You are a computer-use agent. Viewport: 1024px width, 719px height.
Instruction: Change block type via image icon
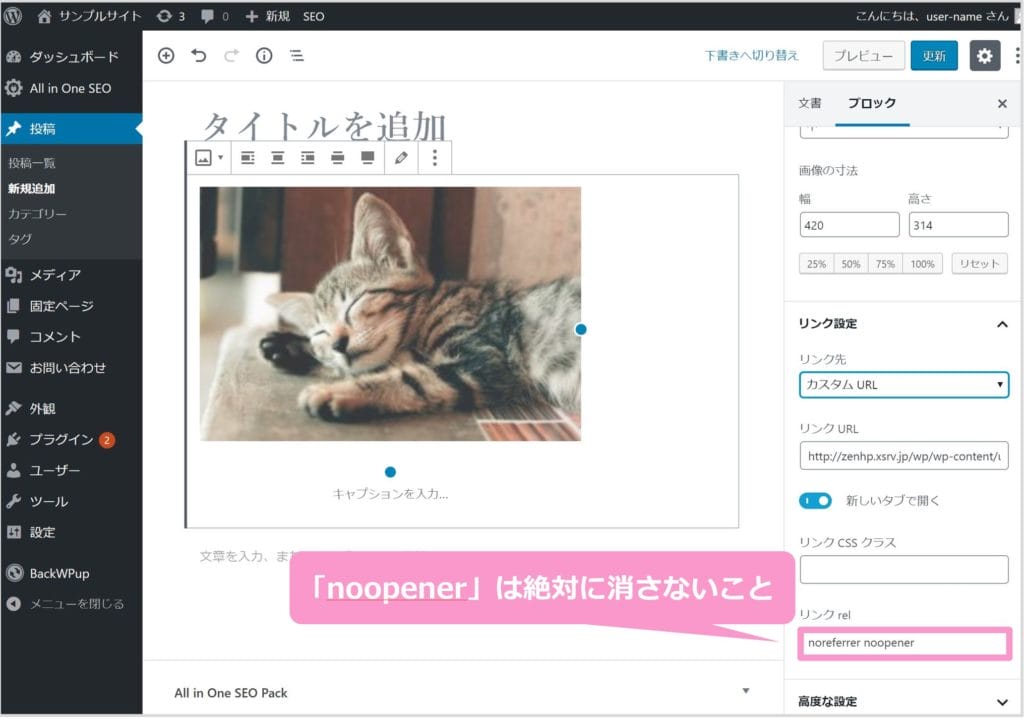209,157
